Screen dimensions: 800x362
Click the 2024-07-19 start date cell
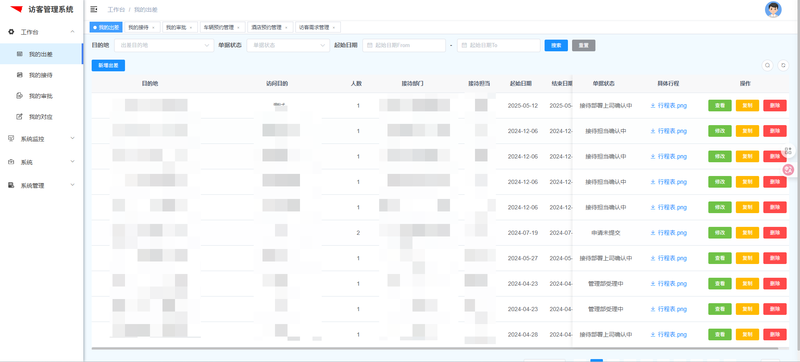pos(522,233)
